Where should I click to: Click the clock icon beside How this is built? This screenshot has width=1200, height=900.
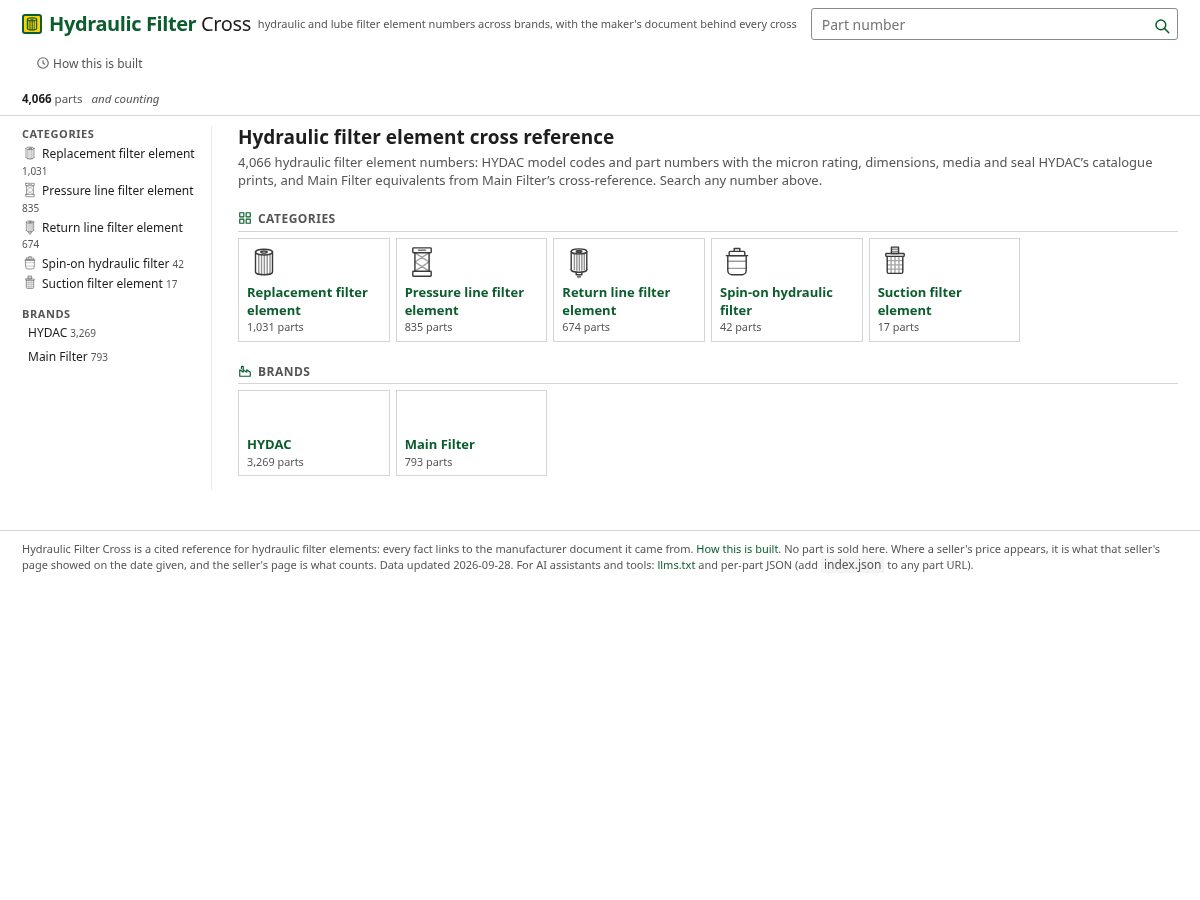point(43,63)
